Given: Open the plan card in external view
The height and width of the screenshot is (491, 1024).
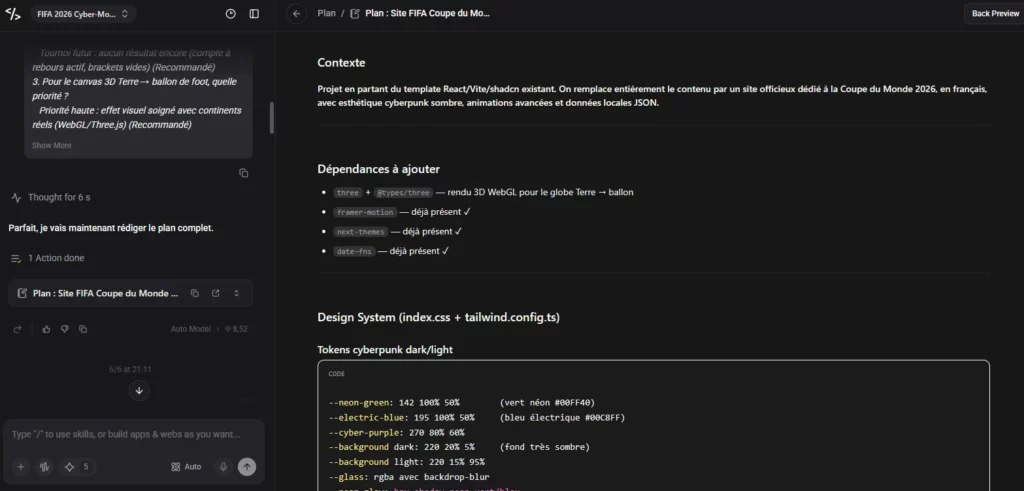Looking at the screenshot, I should pyautogui.click(x=216, y=293).
